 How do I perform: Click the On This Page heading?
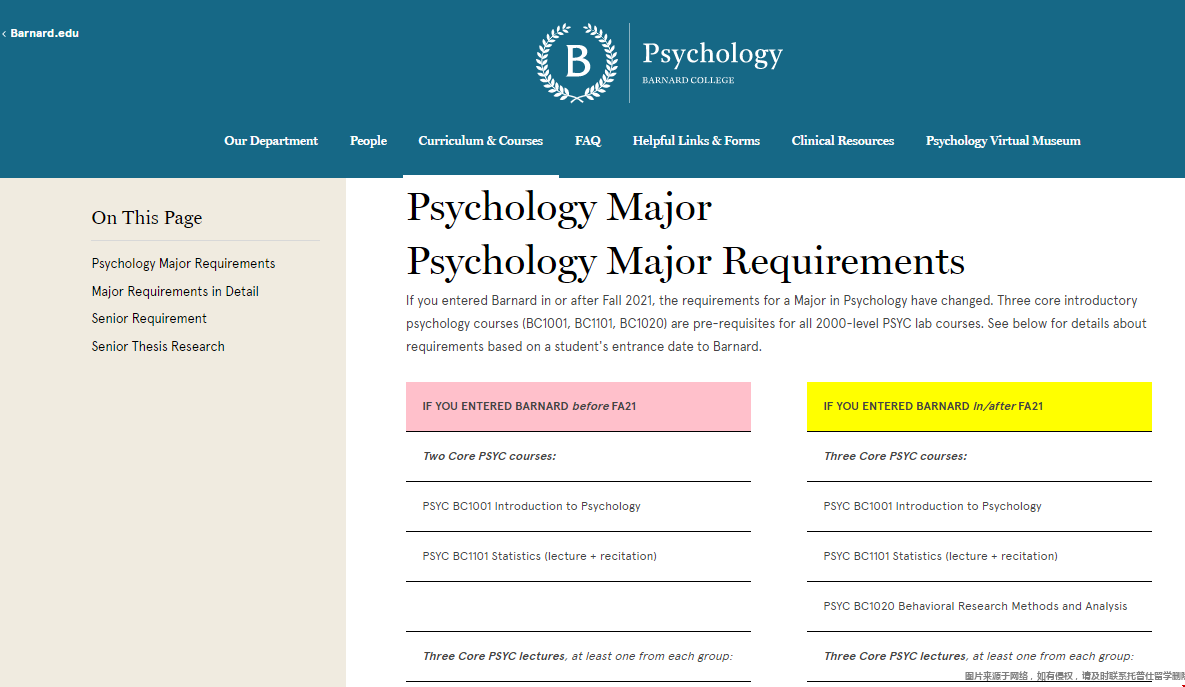(x=147, y=218)
